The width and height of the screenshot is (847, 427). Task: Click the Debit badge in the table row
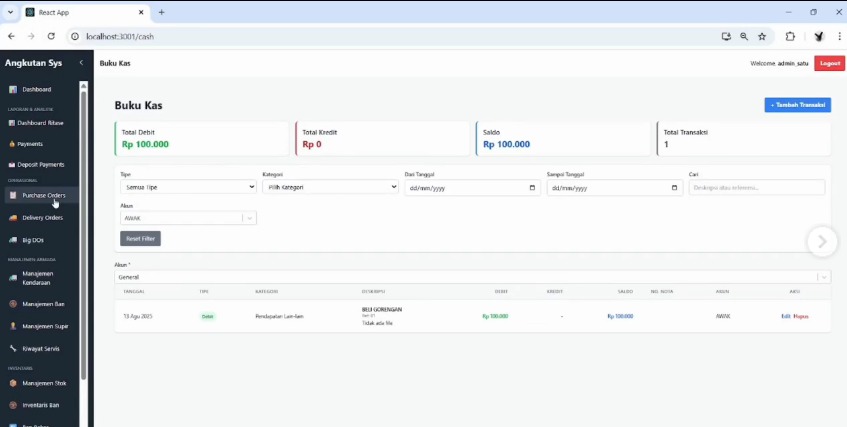(207, 316)
